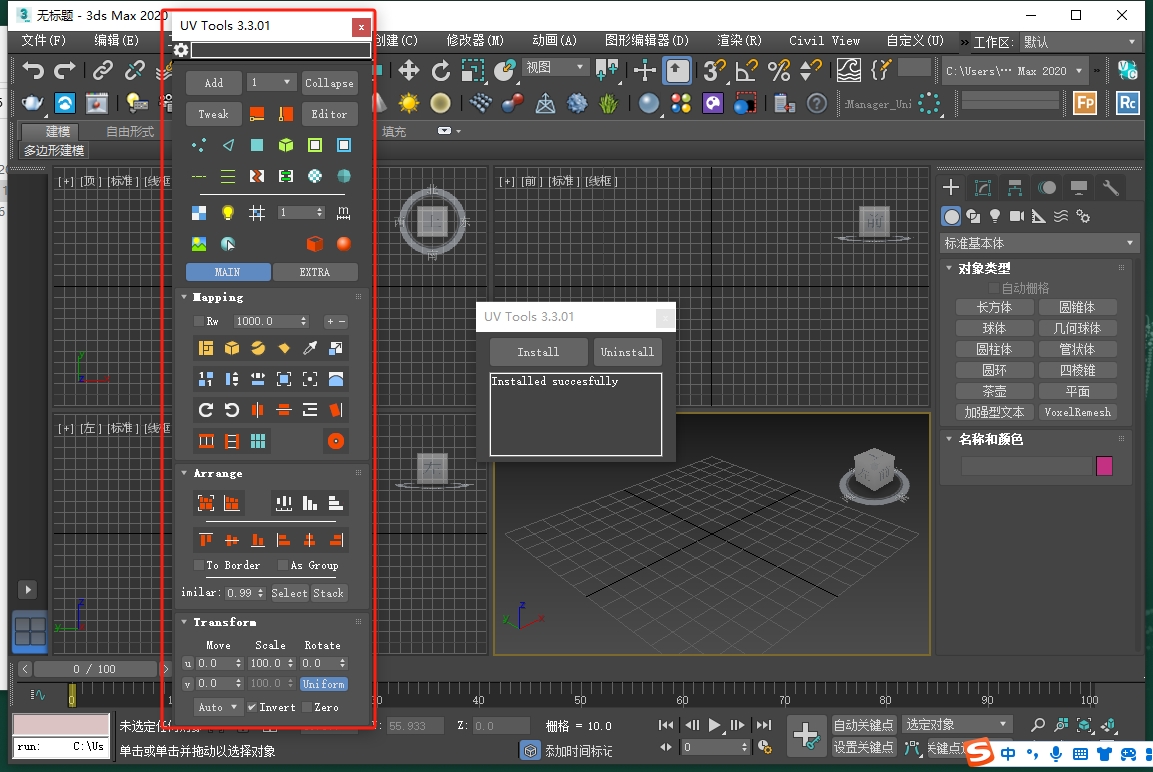Click the Play animation button
Image resolution: width=1153 pixels, height=772 pixels.
pos(714,725)
